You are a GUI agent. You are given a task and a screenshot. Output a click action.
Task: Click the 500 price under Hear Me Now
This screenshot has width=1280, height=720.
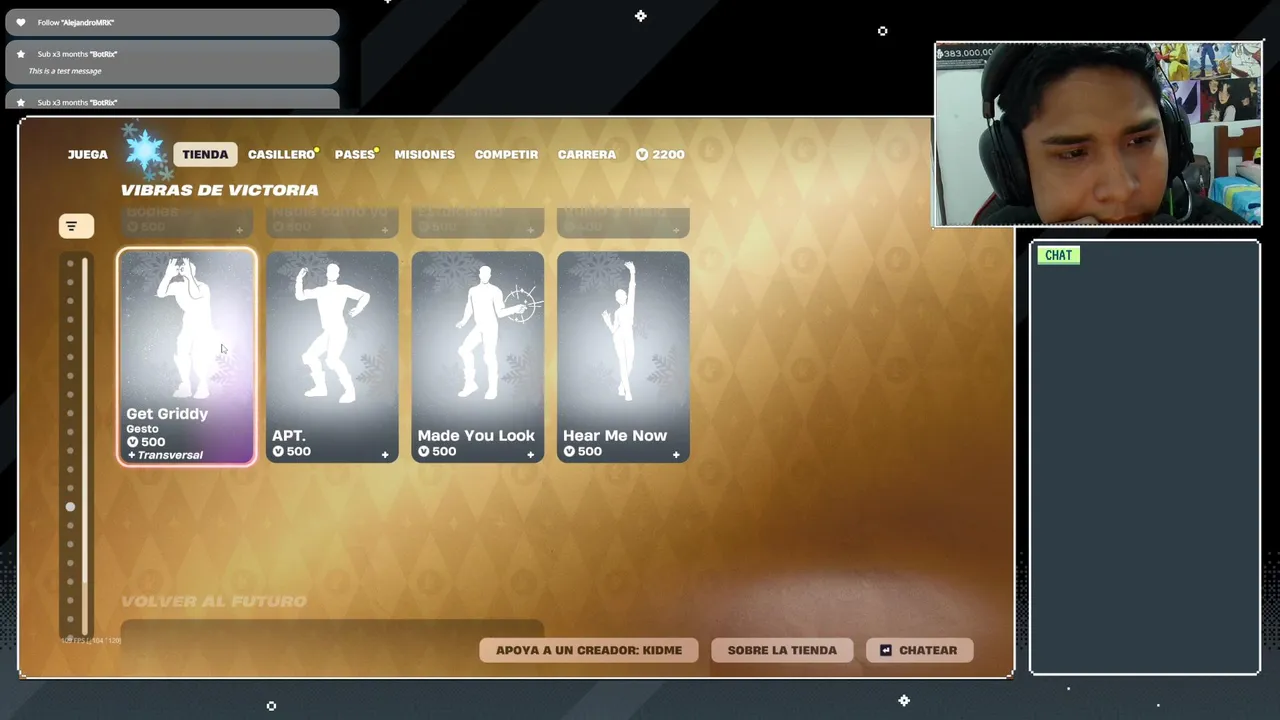[x=582, y=452]
